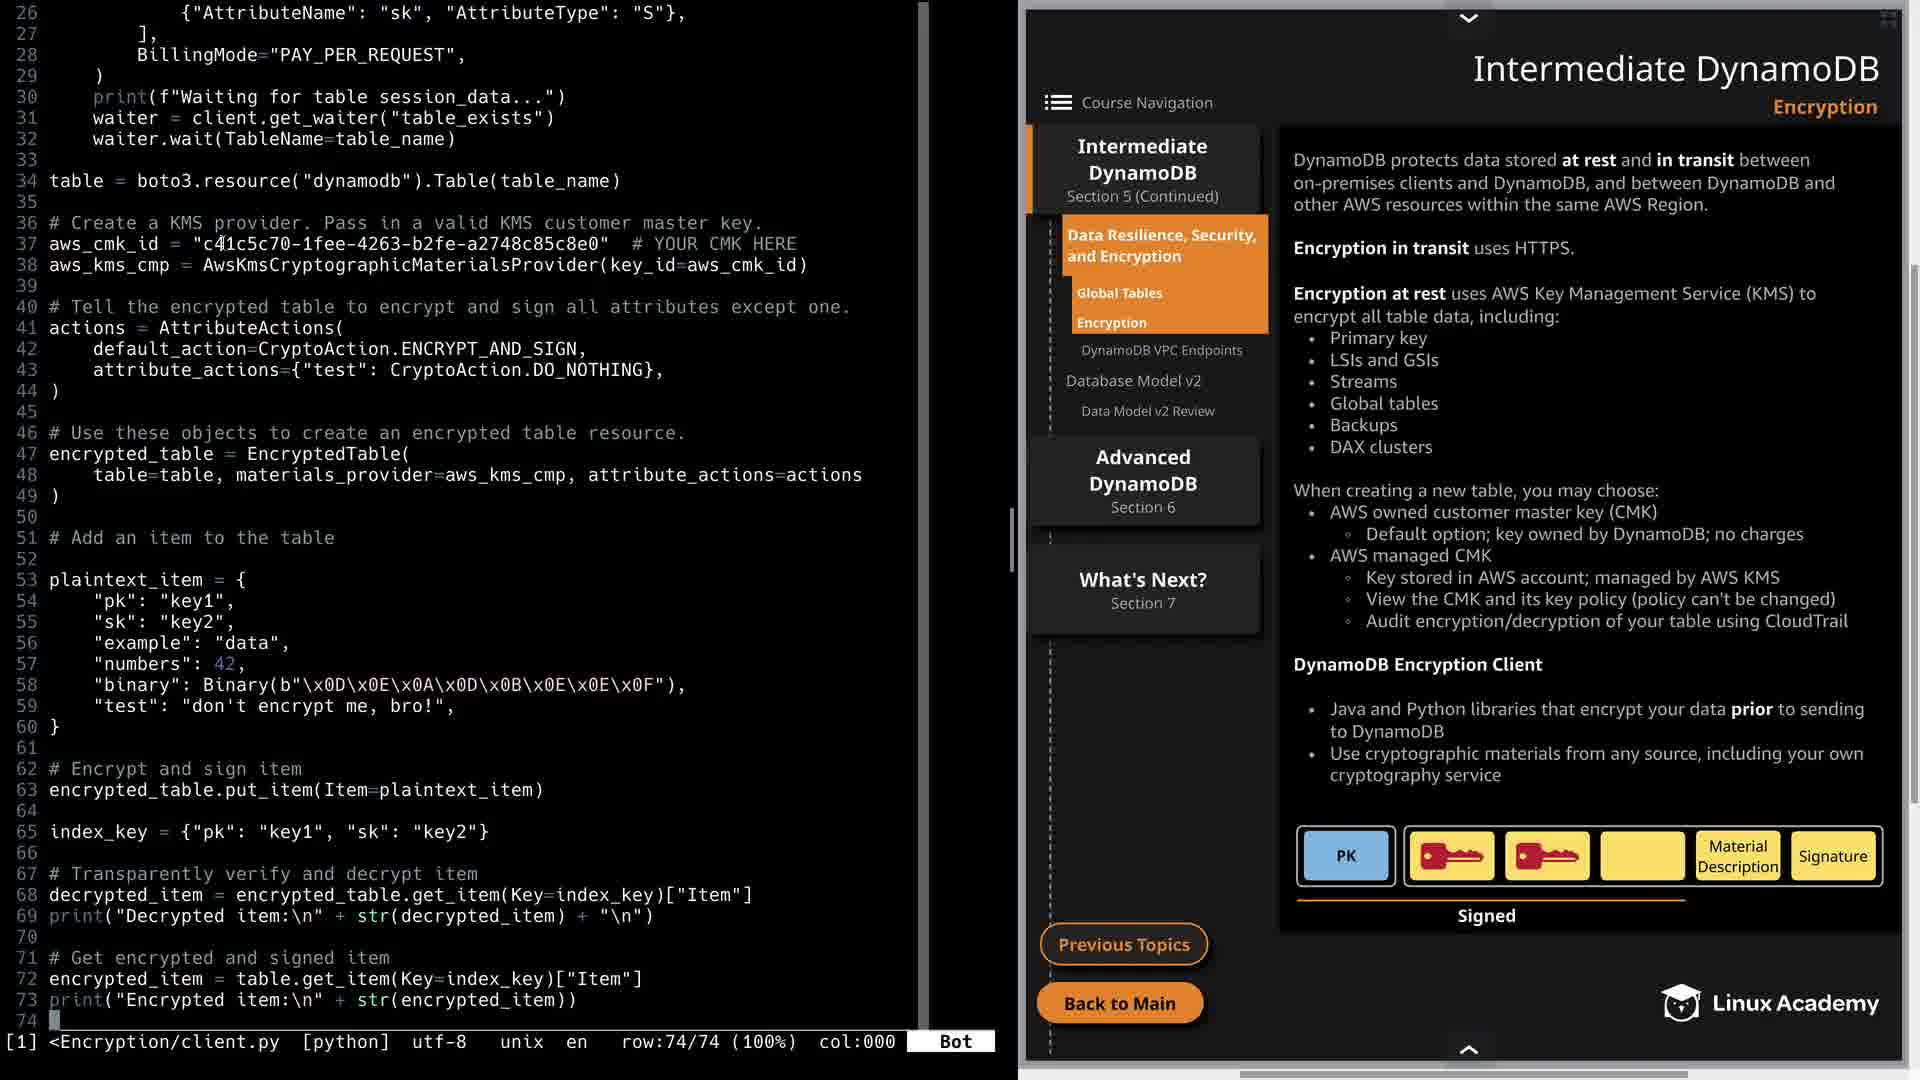Expand Advanced DynamoDB Section 6
The image size is (1920, 1080).
(x=1143, y=481)
